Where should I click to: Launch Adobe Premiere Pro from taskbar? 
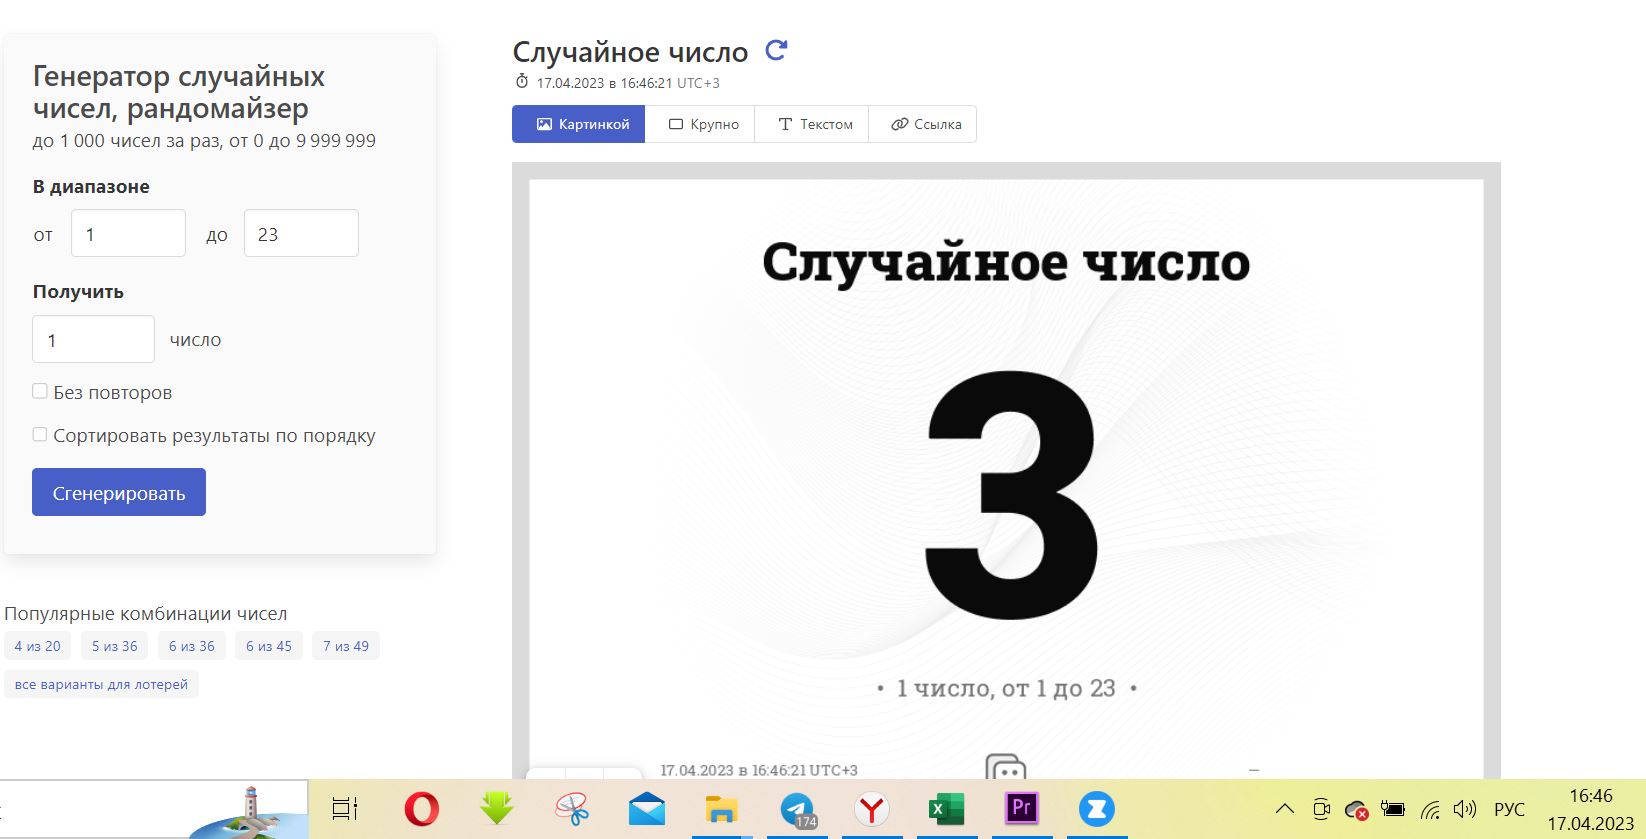(x=1021, y=808)
